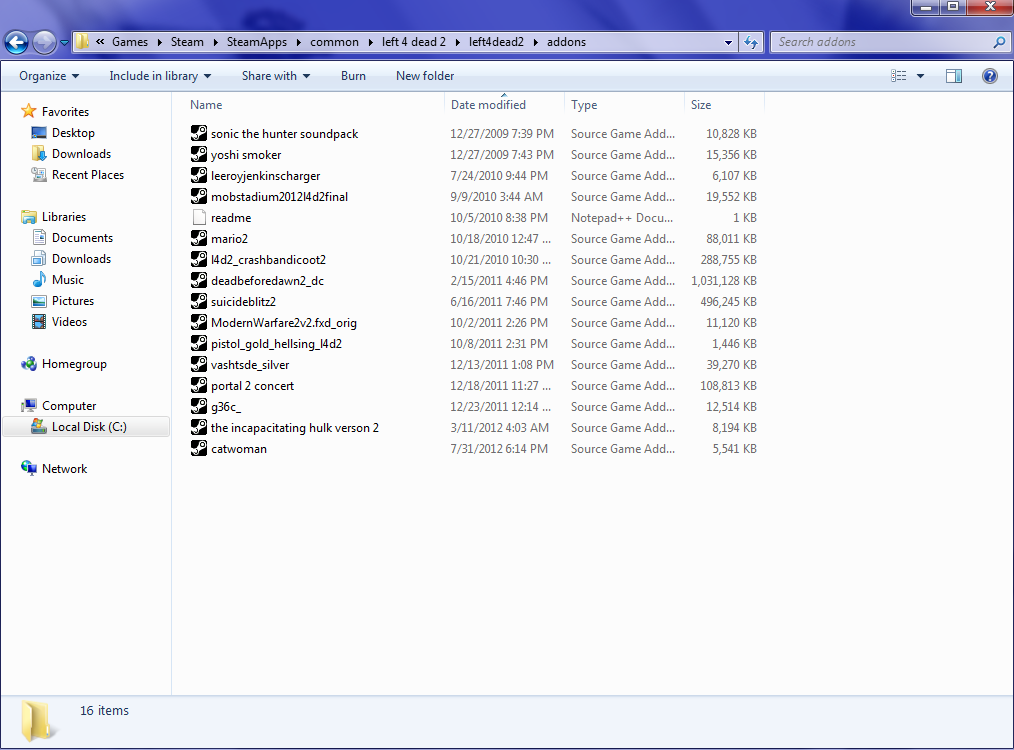
Task: Click the Search addons field
Action: click(883, 42)
